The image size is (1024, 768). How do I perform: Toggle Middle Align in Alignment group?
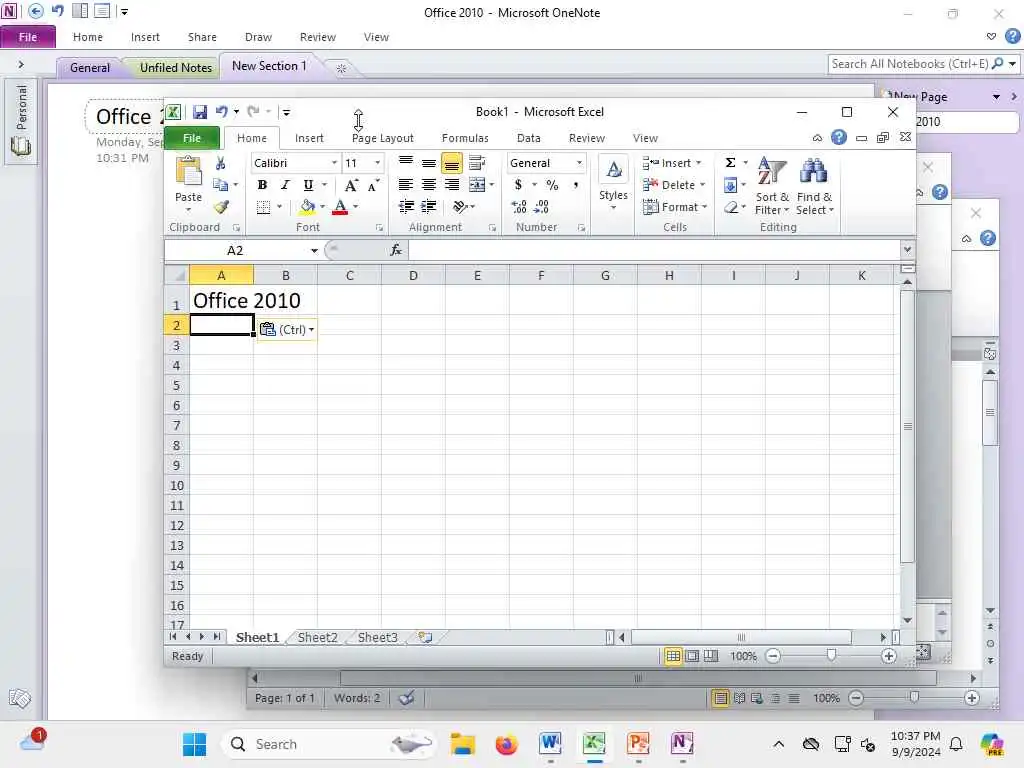(x=428, y=163)
